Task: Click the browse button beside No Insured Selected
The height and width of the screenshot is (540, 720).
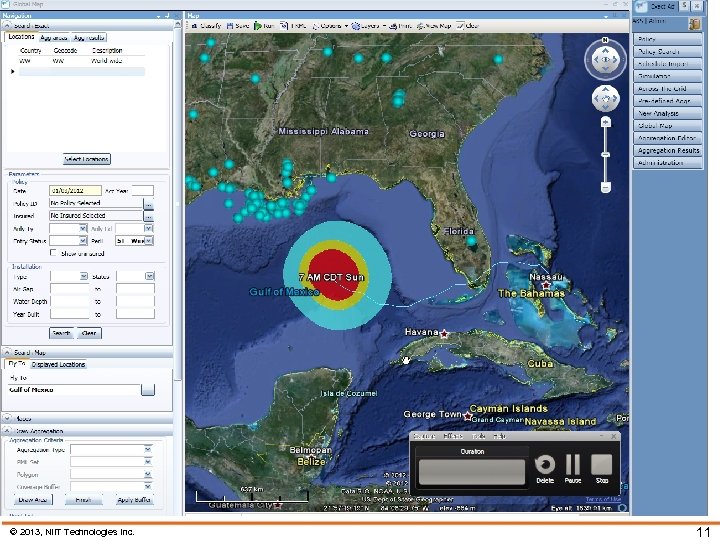Action: (x=148, y=216)
